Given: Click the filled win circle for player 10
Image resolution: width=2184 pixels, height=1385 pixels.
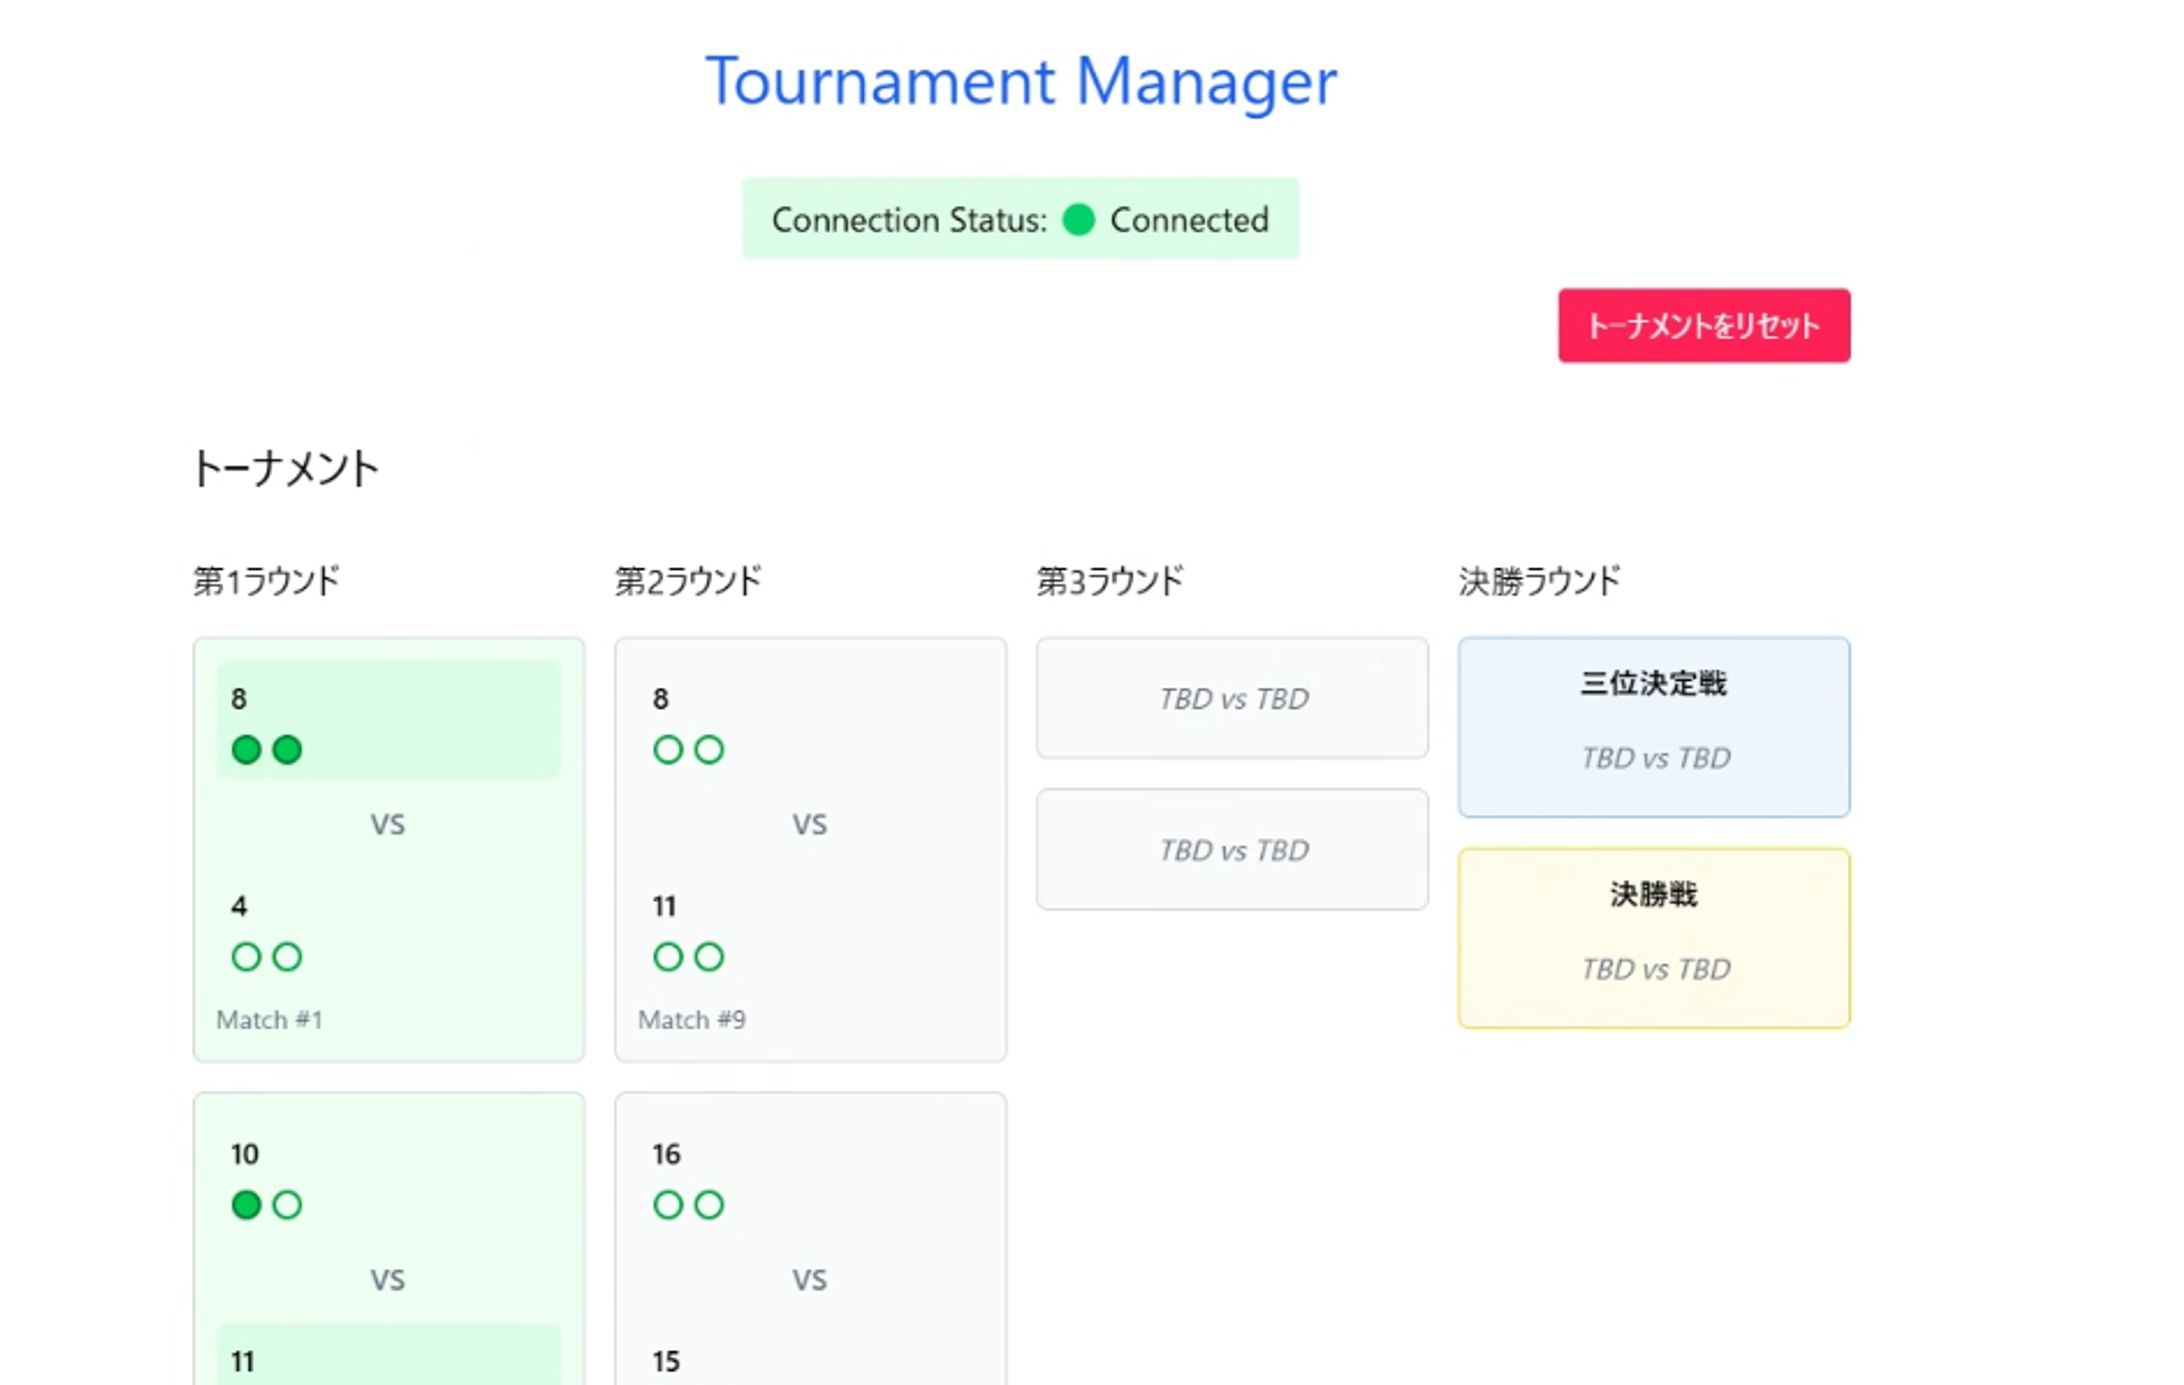Looking at the screenshot, I should [x=246, y=1205].
